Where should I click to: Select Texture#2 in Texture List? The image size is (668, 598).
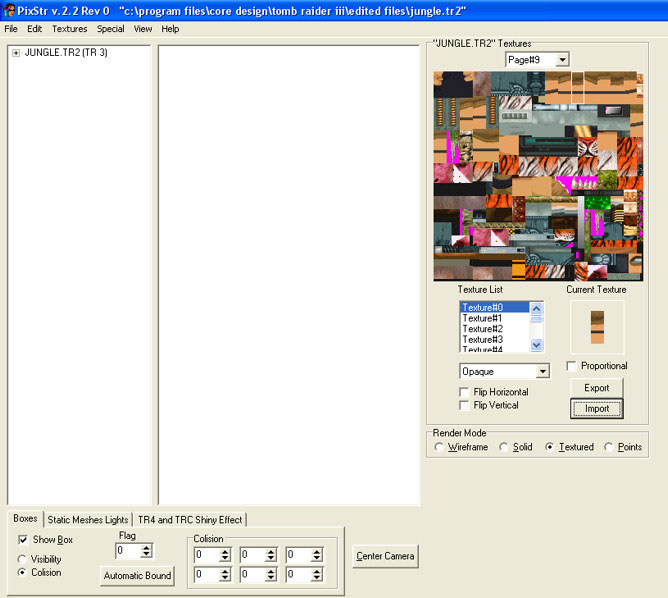pos(495,329)
